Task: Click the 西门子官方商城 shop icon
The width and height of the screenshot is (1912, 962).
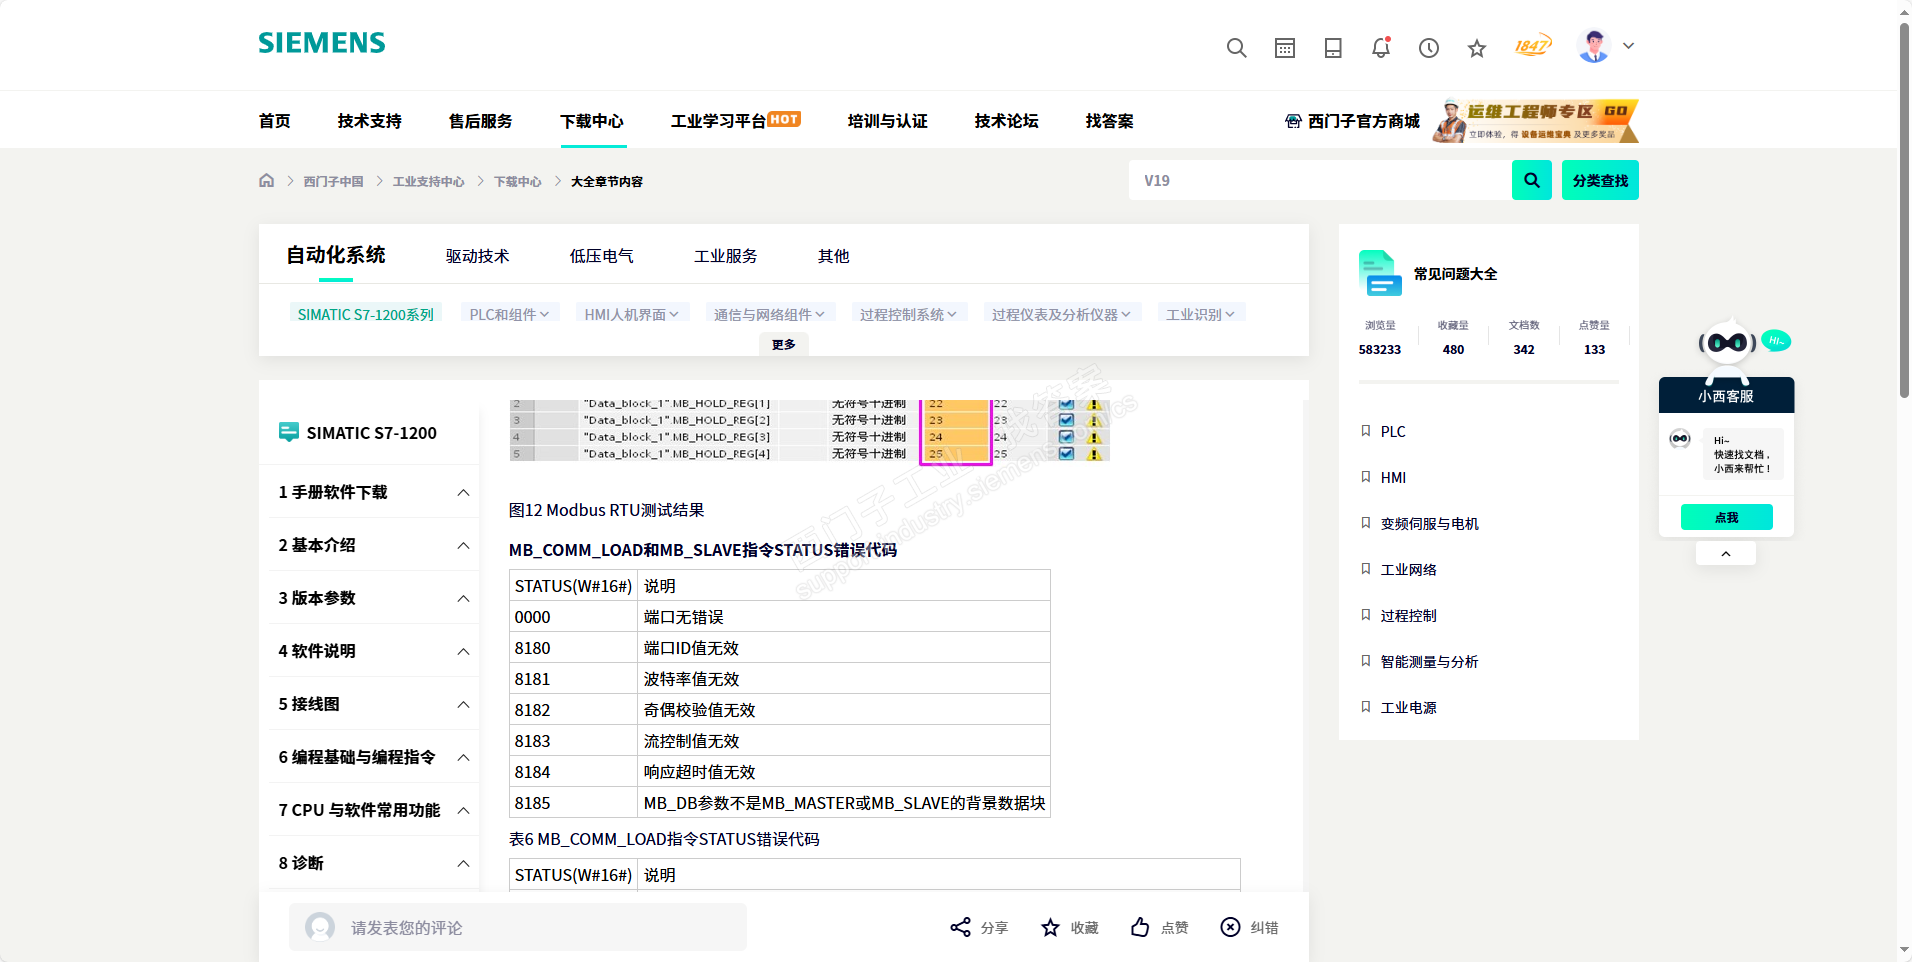Action: [1293, 121]
